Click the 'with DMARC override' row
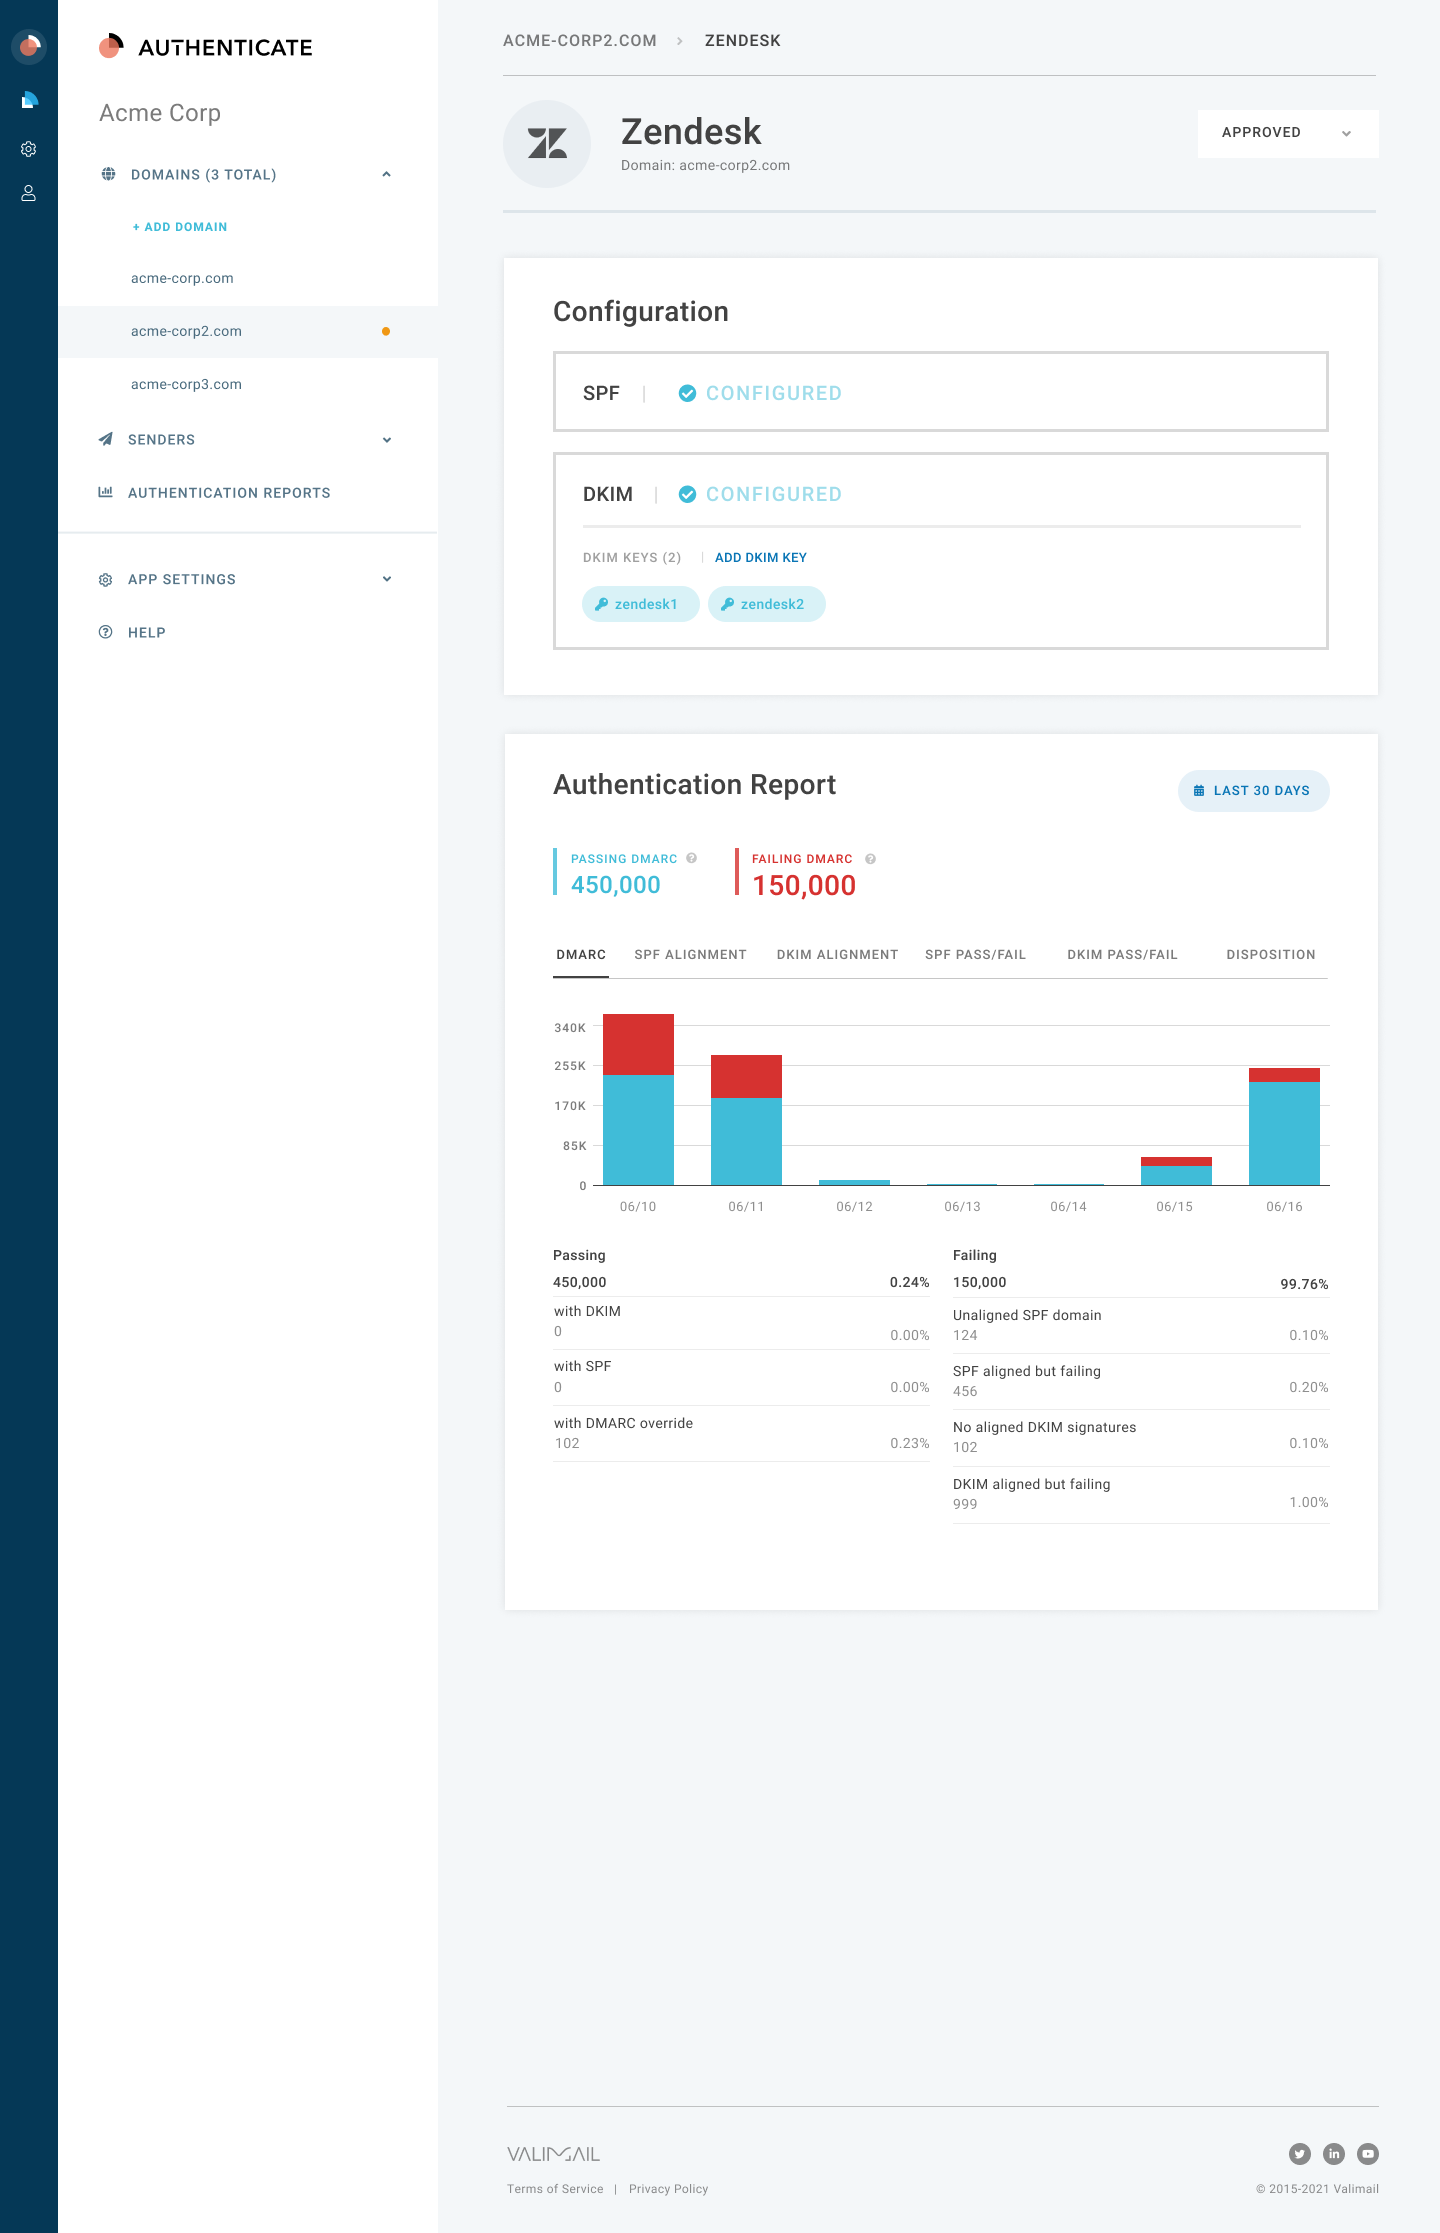The image size is (1440, 2233). pos(741,1433)
